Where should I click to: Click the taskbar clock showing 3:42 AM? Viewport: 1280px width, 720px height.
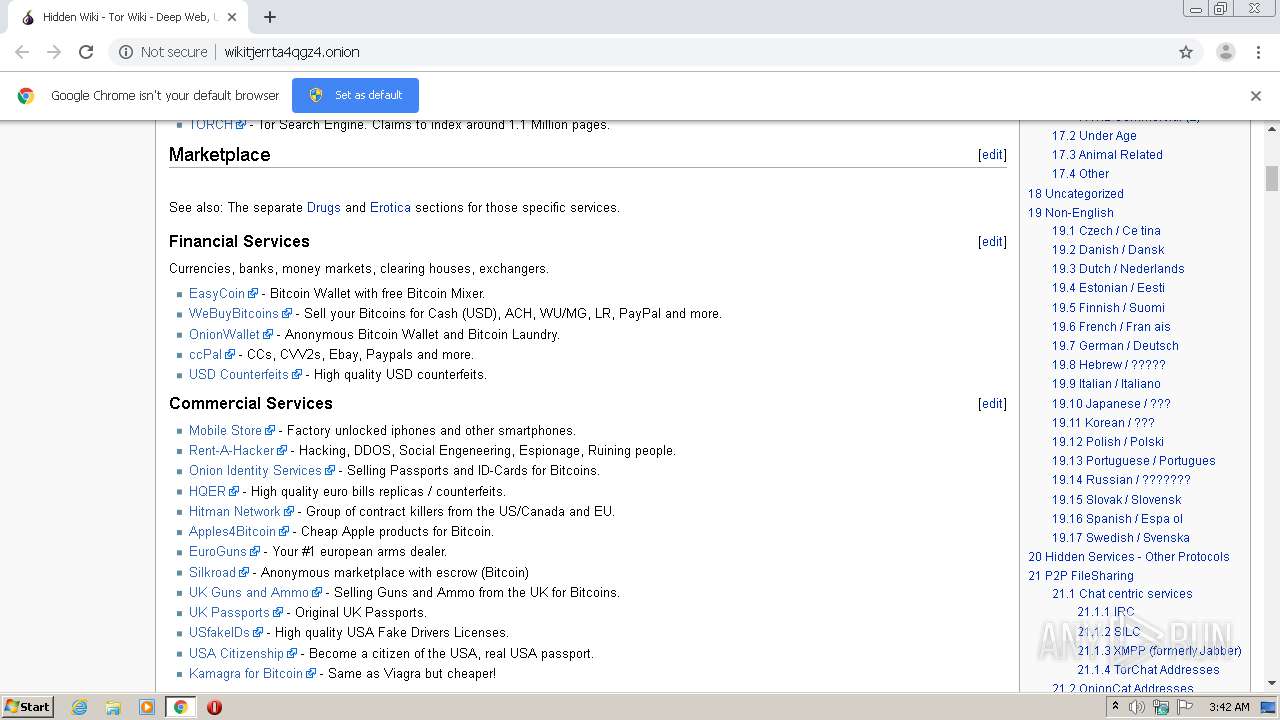click(1228, 707)
